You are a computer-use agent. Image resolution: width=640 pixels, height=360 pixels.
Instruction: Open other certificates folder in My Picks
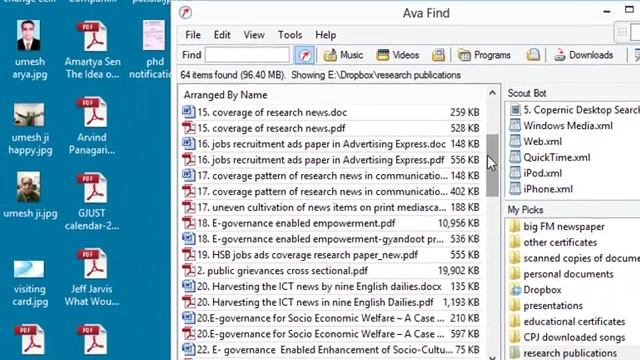click(x=553, y=242)
